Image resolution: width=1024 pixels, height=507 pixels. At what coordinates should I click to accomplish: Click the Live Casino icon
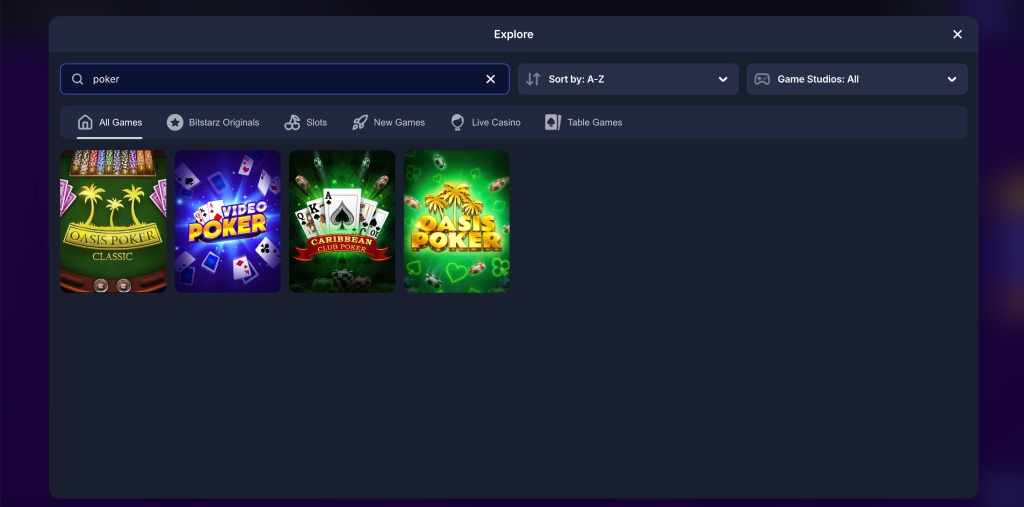(x=458, y=122)
